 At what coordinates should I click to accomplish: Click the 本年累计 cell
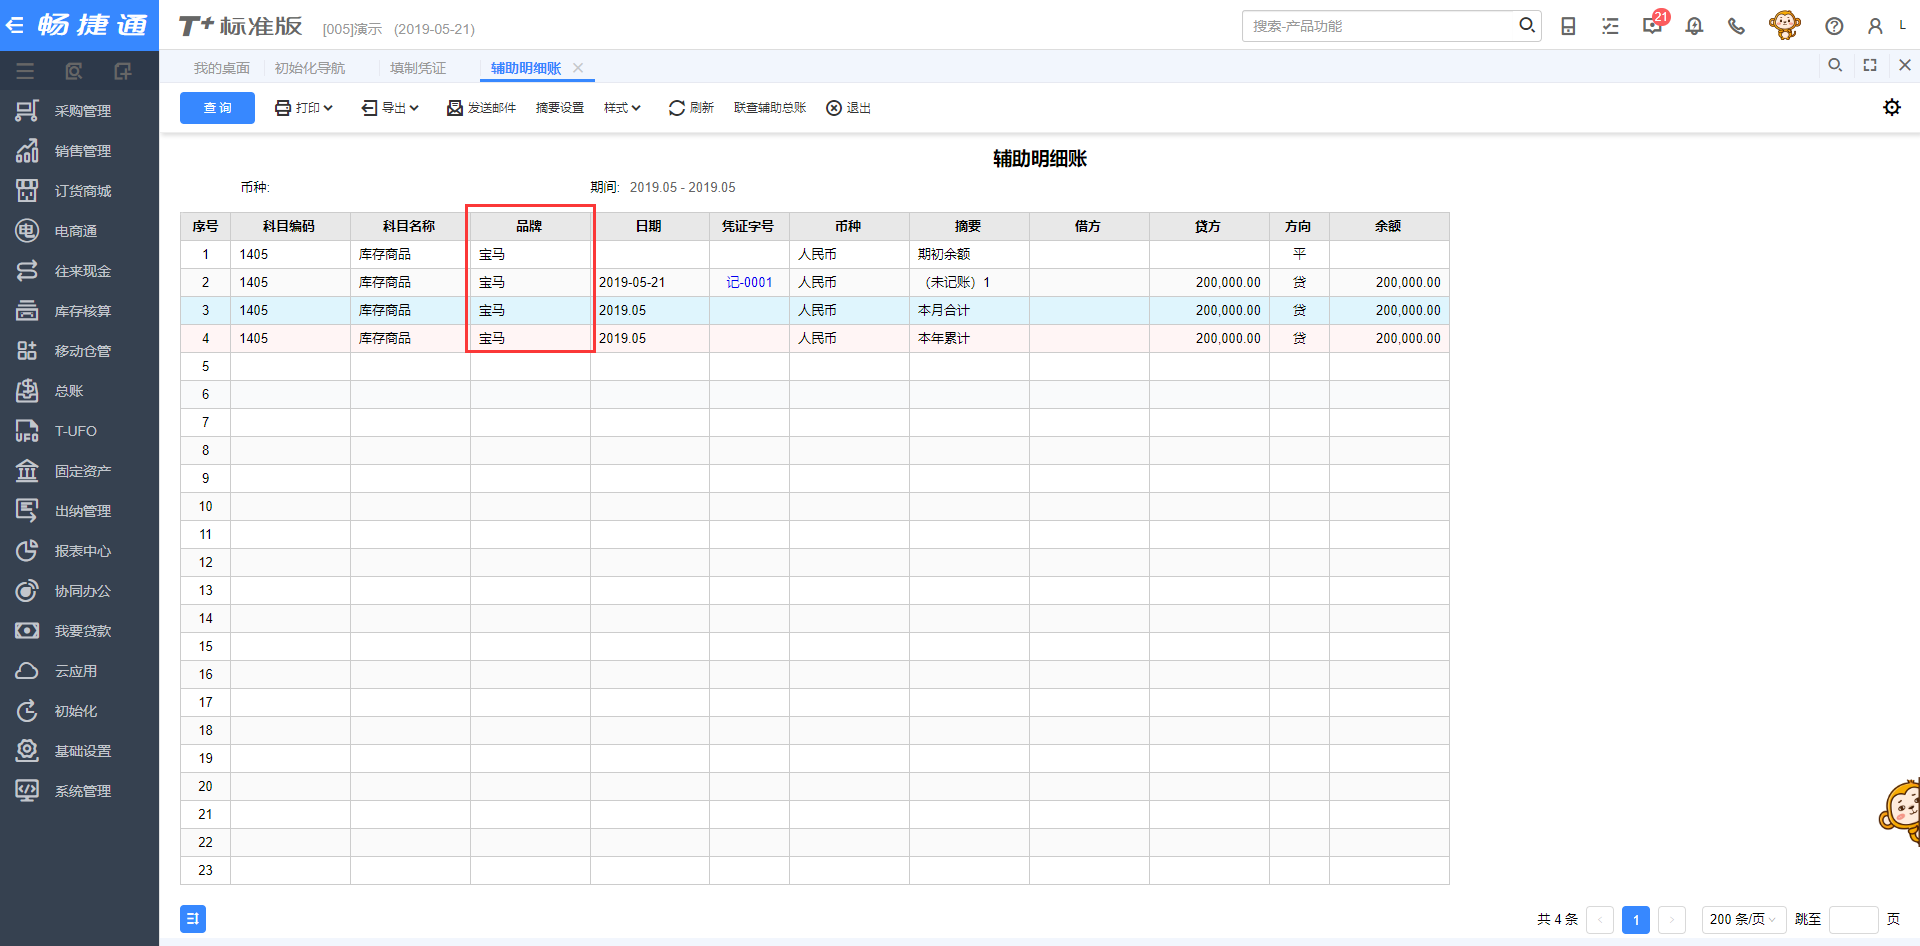click(x=969, y=339)
